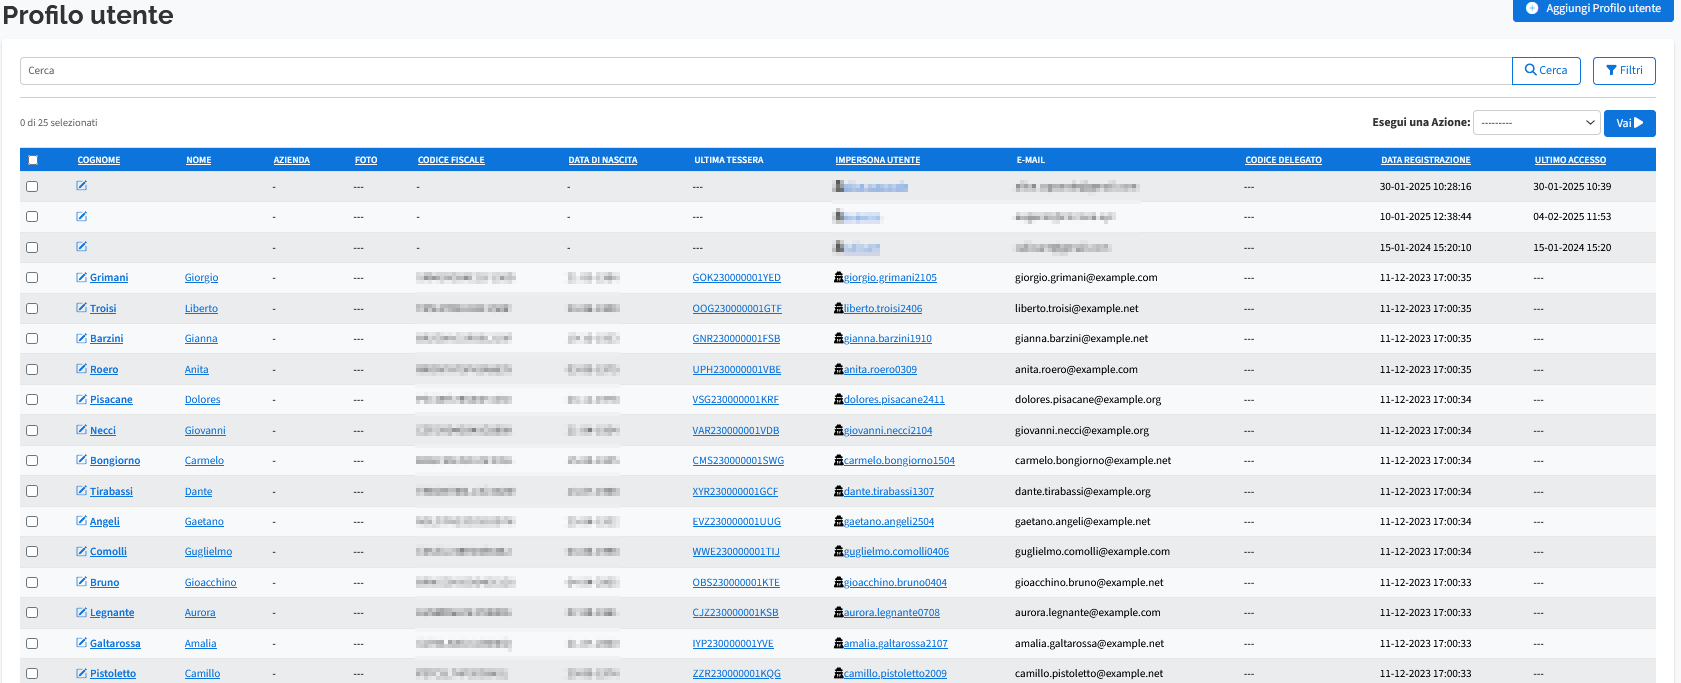Open edit icon for Necci row

(81, 430)
